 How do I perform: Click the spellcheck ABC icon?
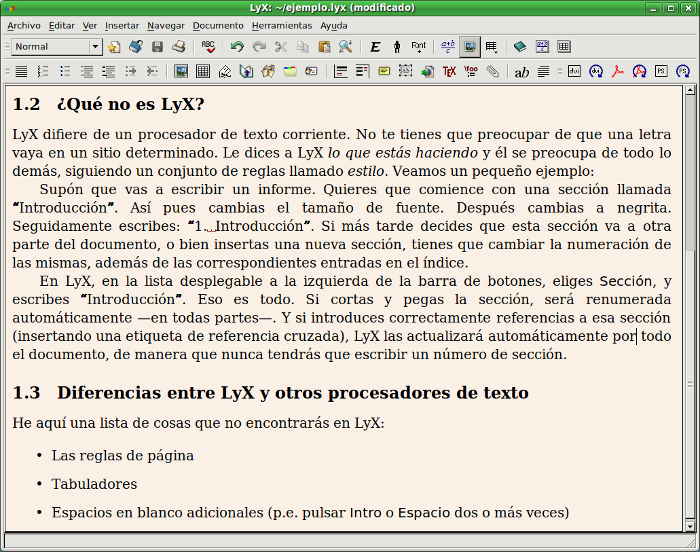[208, 47]
